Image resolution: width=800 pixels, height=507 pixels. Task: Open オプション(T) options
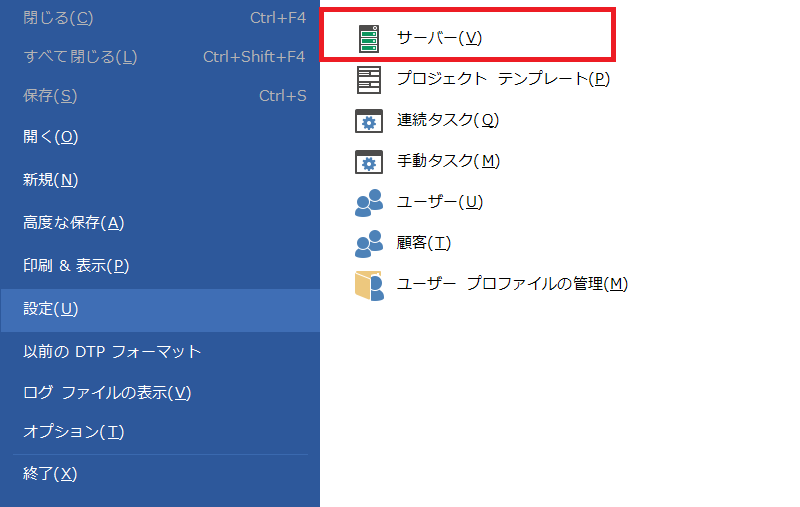pos(73,432)
